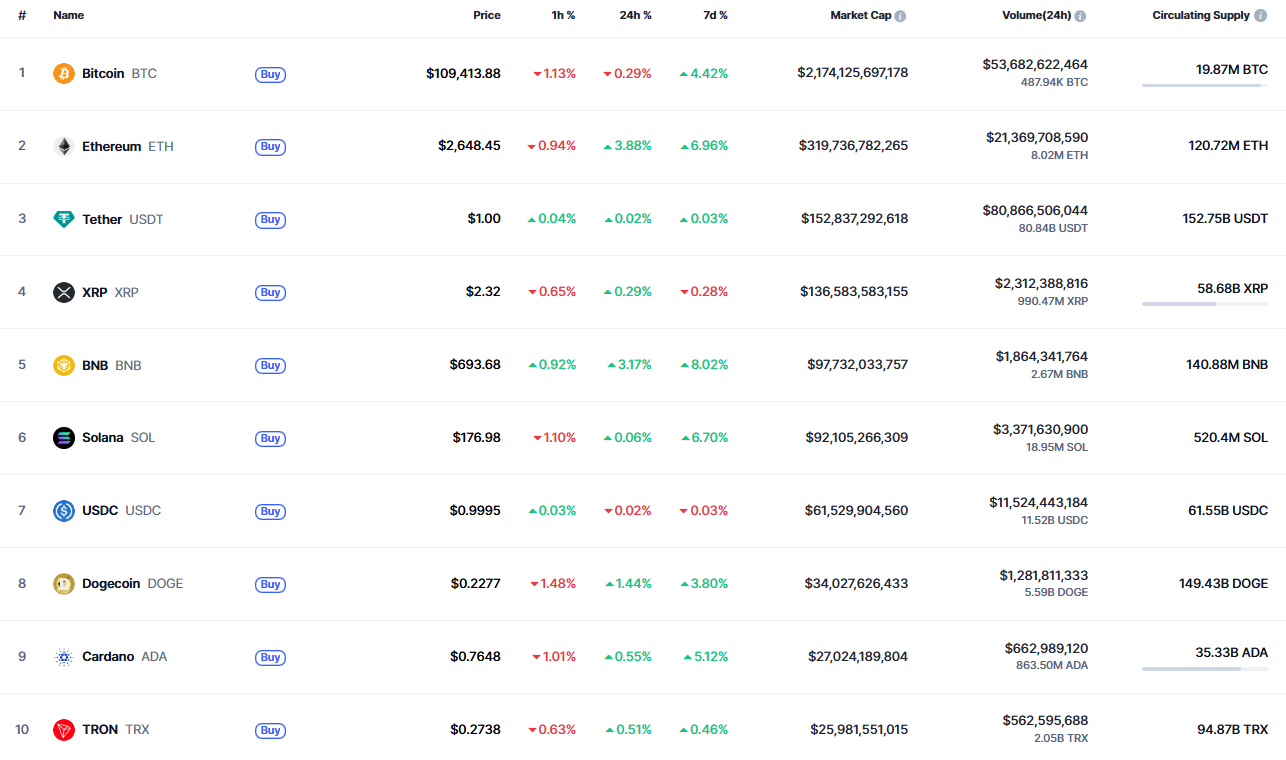
Task: Click XRP's circulating supply progress bar
Action: pyautogui.click(x=1205, y=304)
